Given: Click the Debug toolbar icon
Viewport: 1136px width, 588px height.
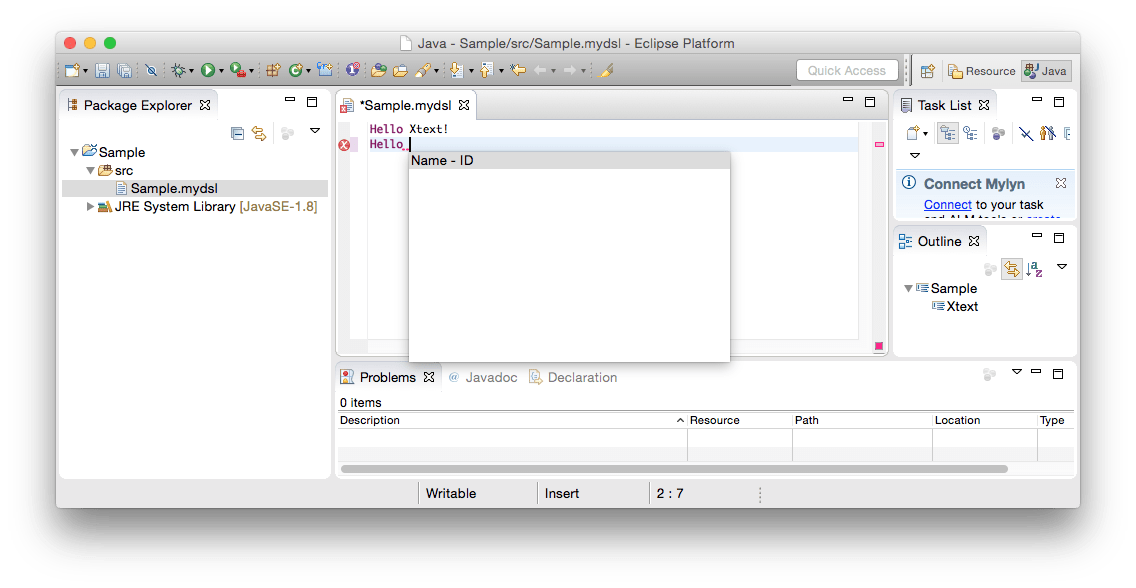Looking at the screenshot, I should coord(178,70).
